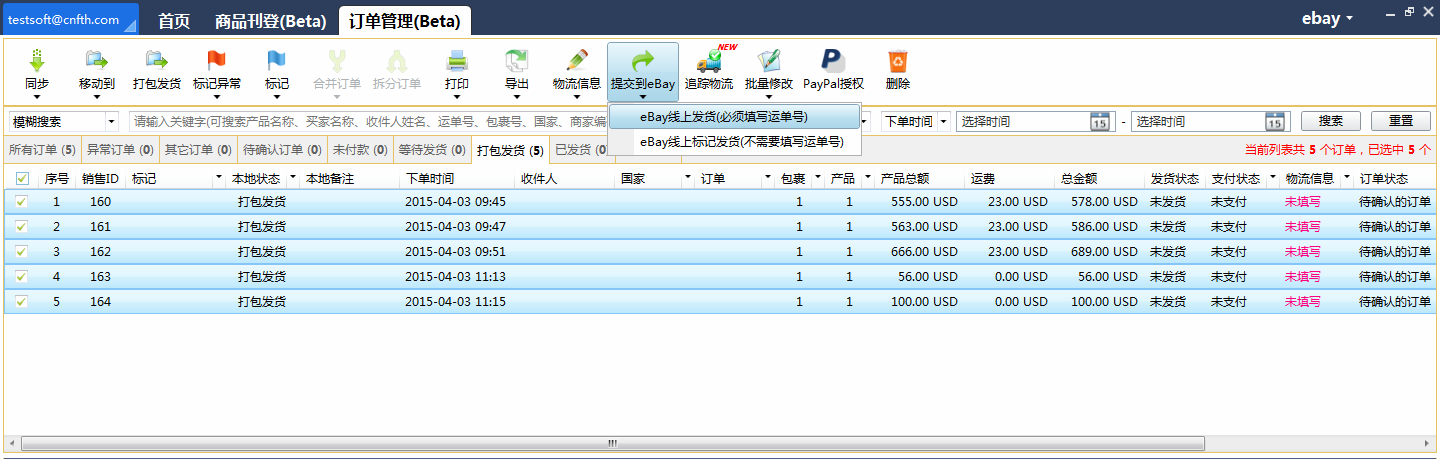This screenshot has height=459, width=1440.
Task: Open the 国家 column filter arrow
Action: [x=687, y=178]
